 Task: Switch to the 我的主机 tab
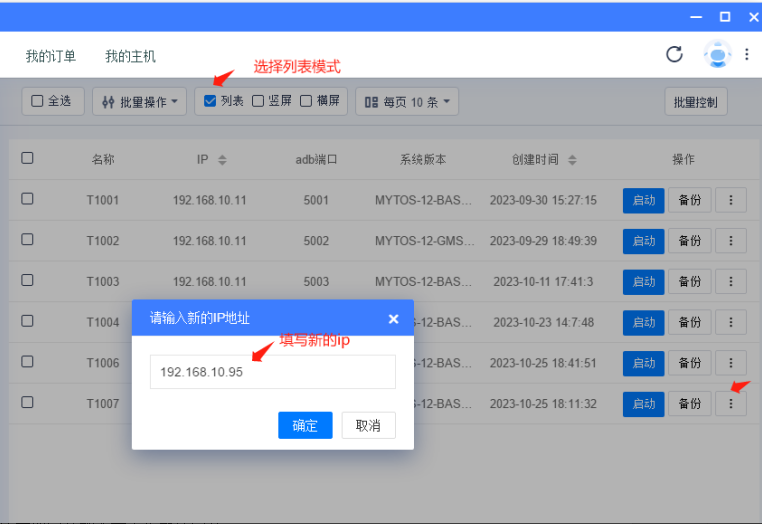pyautogui.click(x=130, y=56)
